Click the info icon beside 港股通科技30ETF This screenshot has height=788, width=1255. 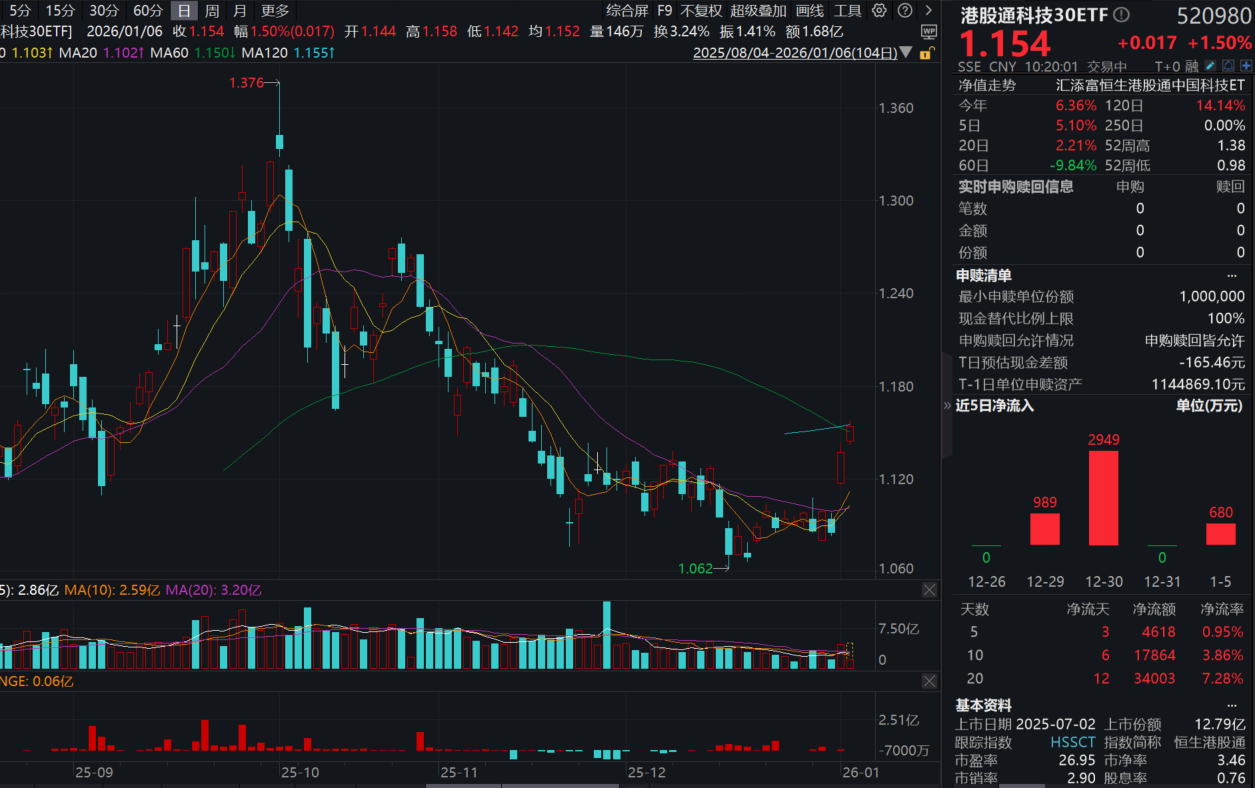pyautogui.click(x=1121, y=14)
